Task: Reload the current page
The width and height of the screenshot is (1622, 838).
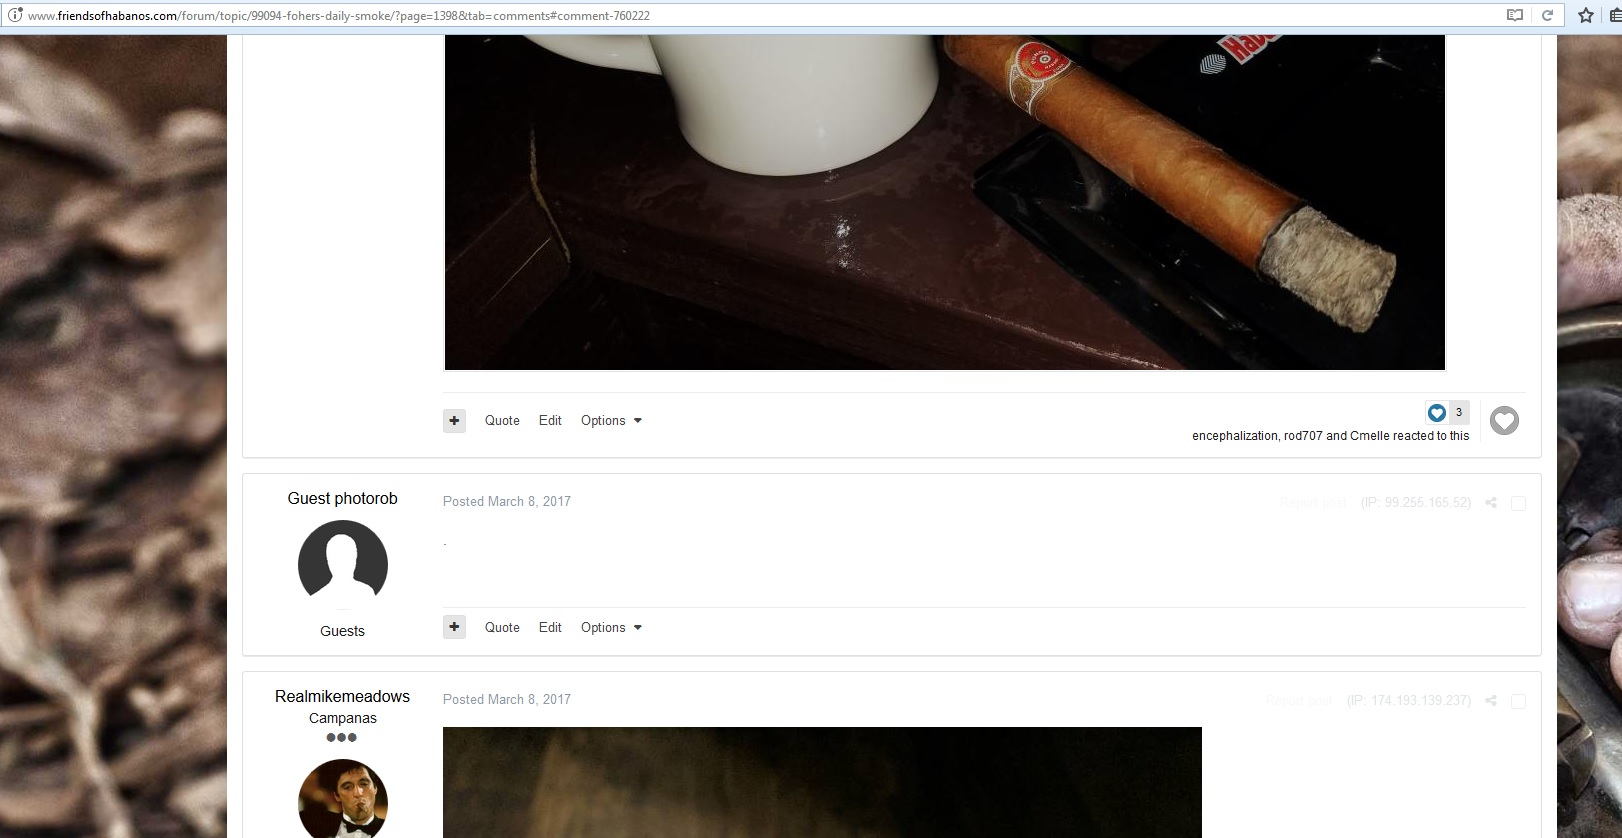Action: [x=1547, y=15]
